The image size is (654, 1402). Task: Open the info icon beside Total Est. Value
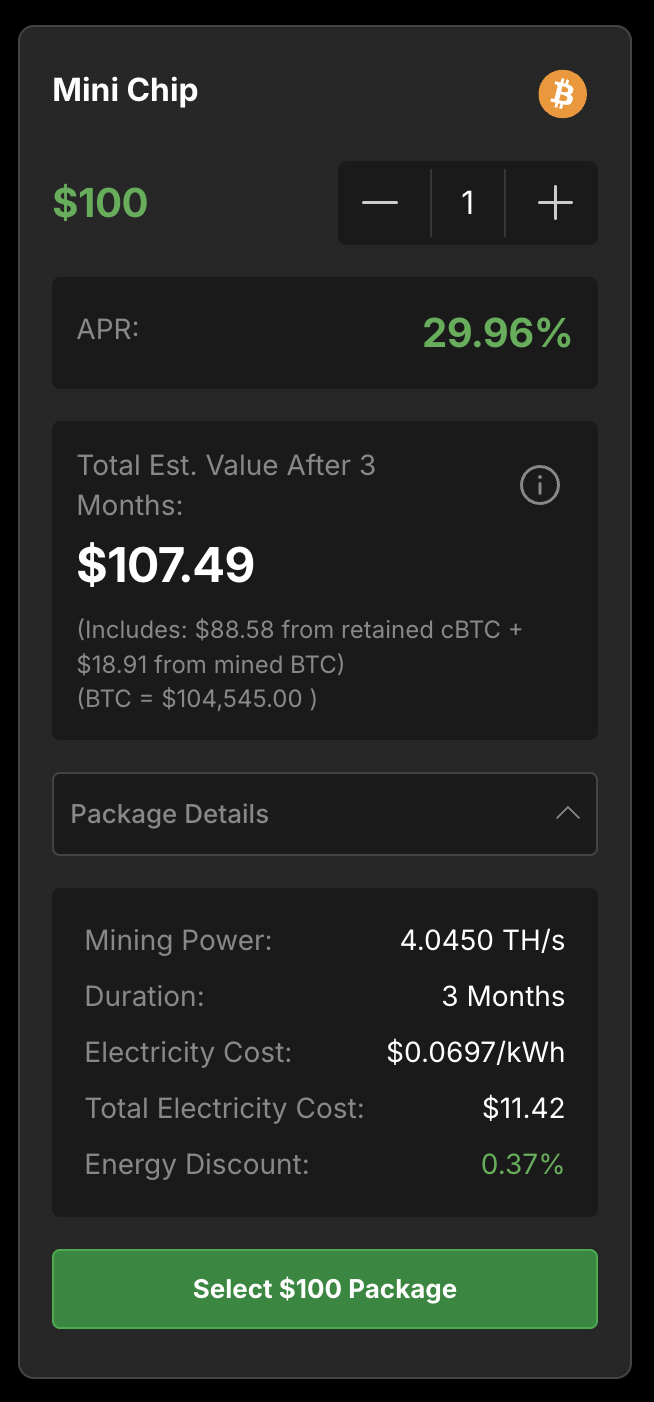(x=540, y=486)
